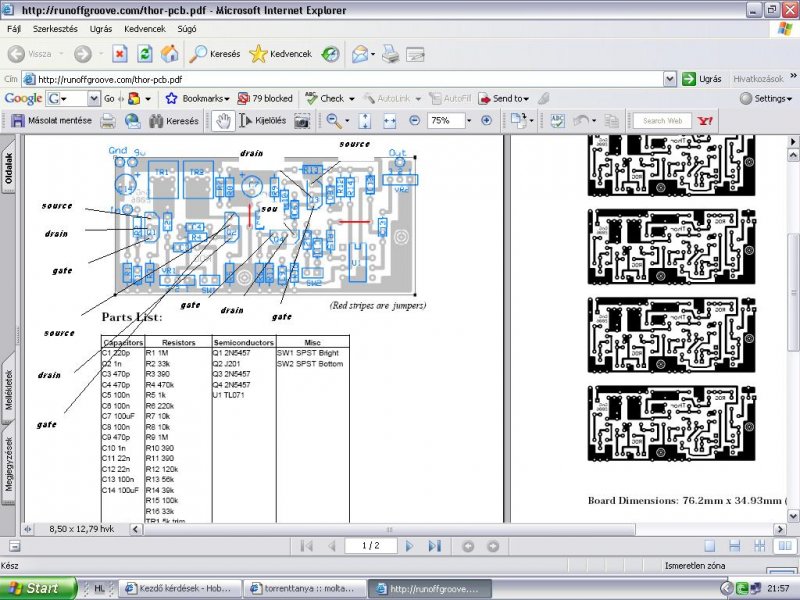800x600 pixels.
Task: Open the Megjegyzések comments side tab
Action: (9, 464)
